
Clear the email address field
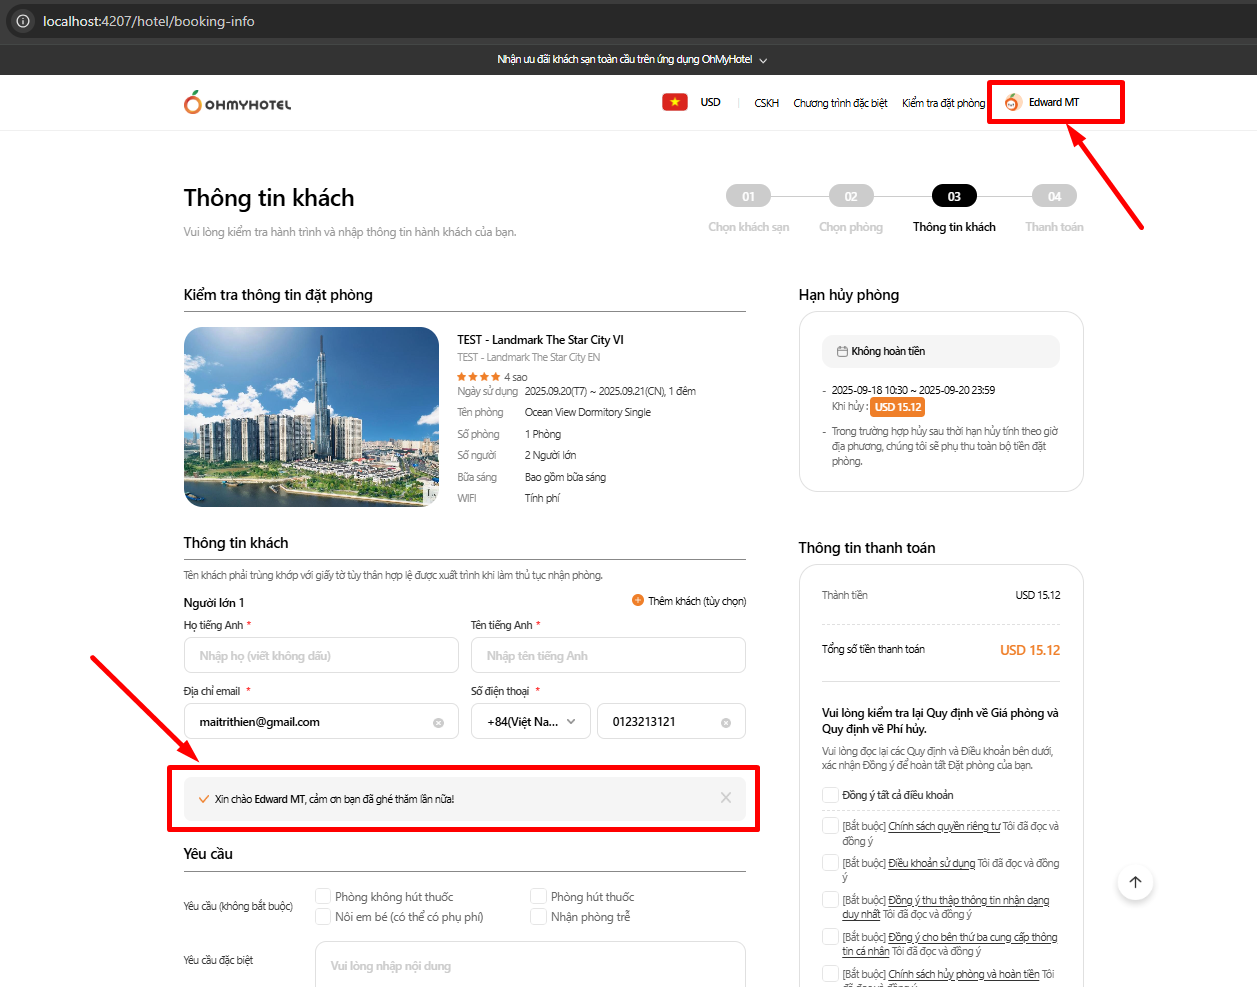click(438, 723)
